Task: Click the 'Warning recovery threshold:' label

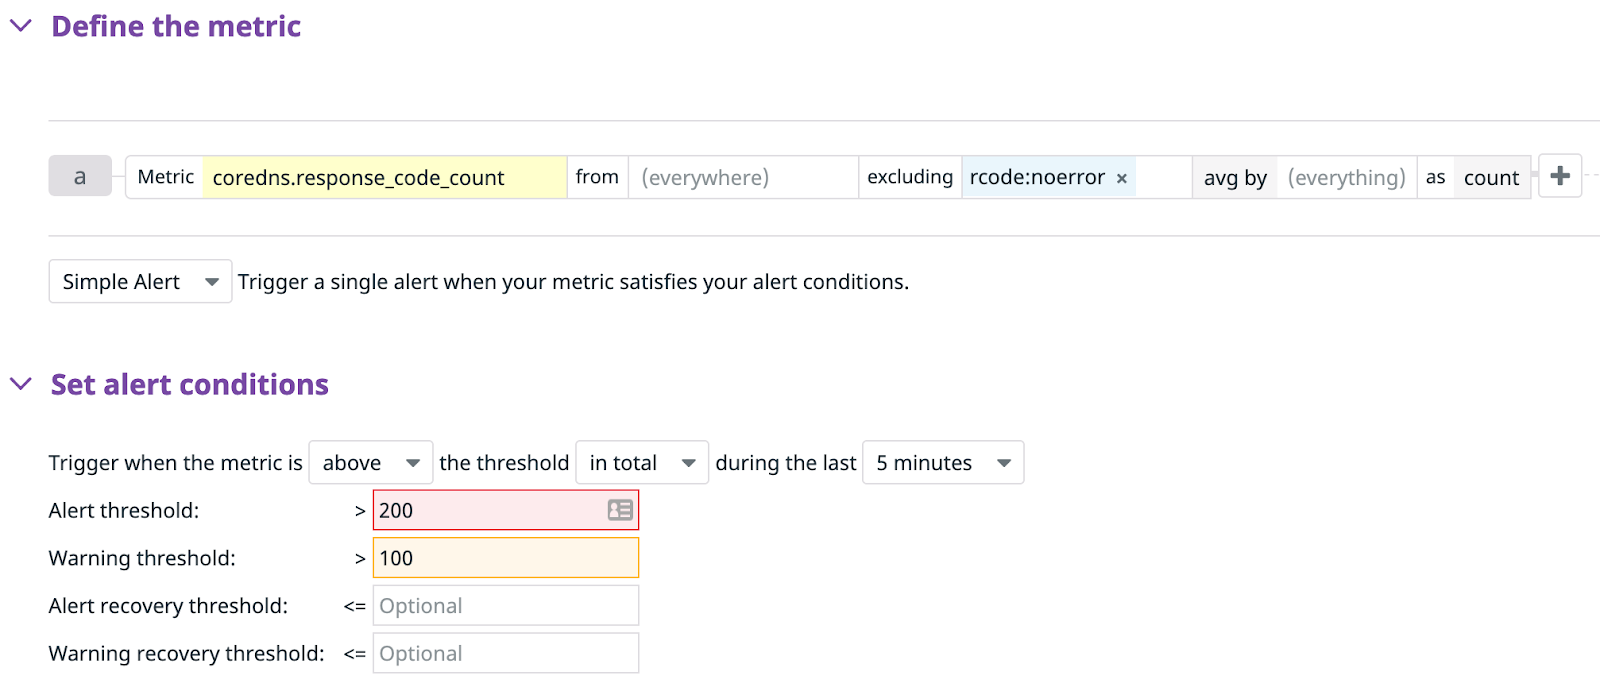Action: (187, 653)
